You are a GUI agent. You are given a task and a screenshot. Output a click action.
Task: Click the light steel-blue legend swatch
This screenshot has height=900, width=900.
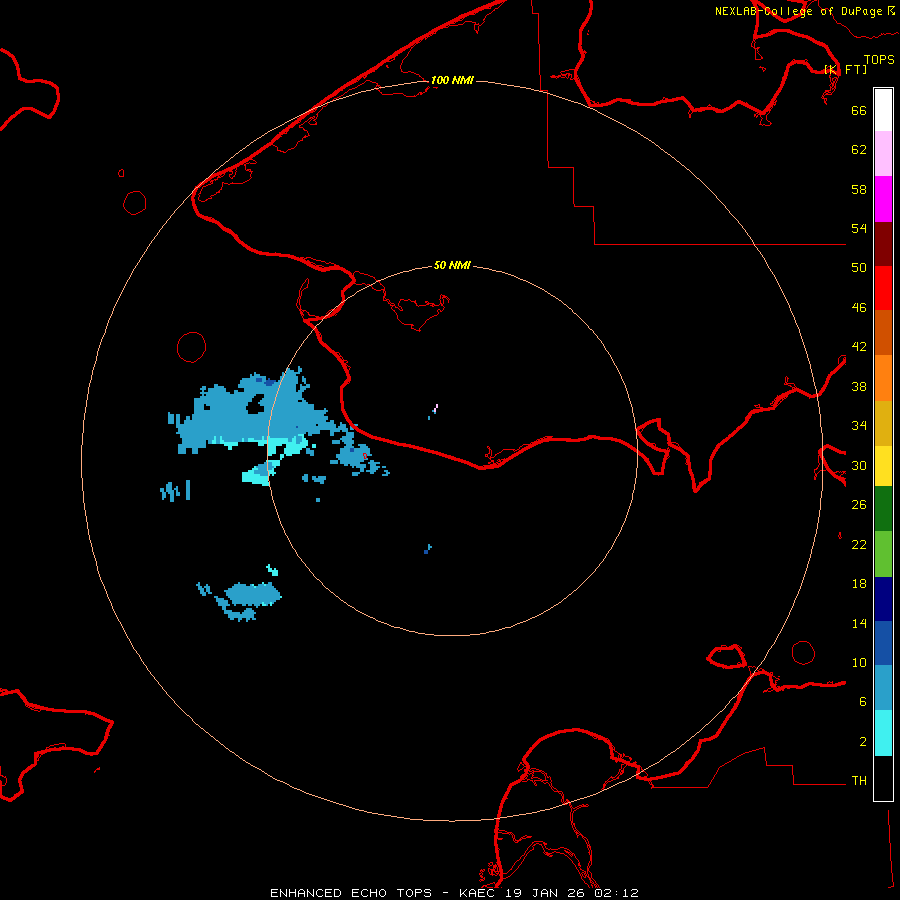point(883,688)
